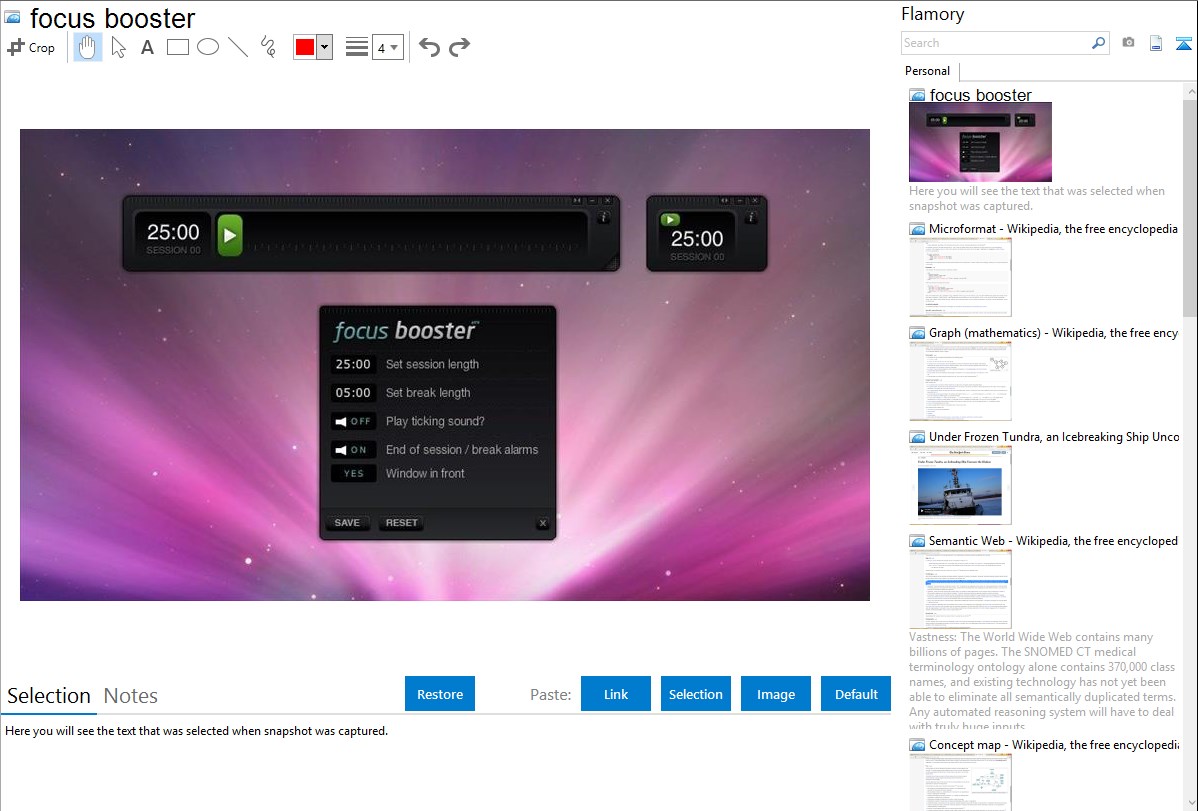The image size is (1198, 811).
Task: Click the Paste Link button
Action: point(616,694)
